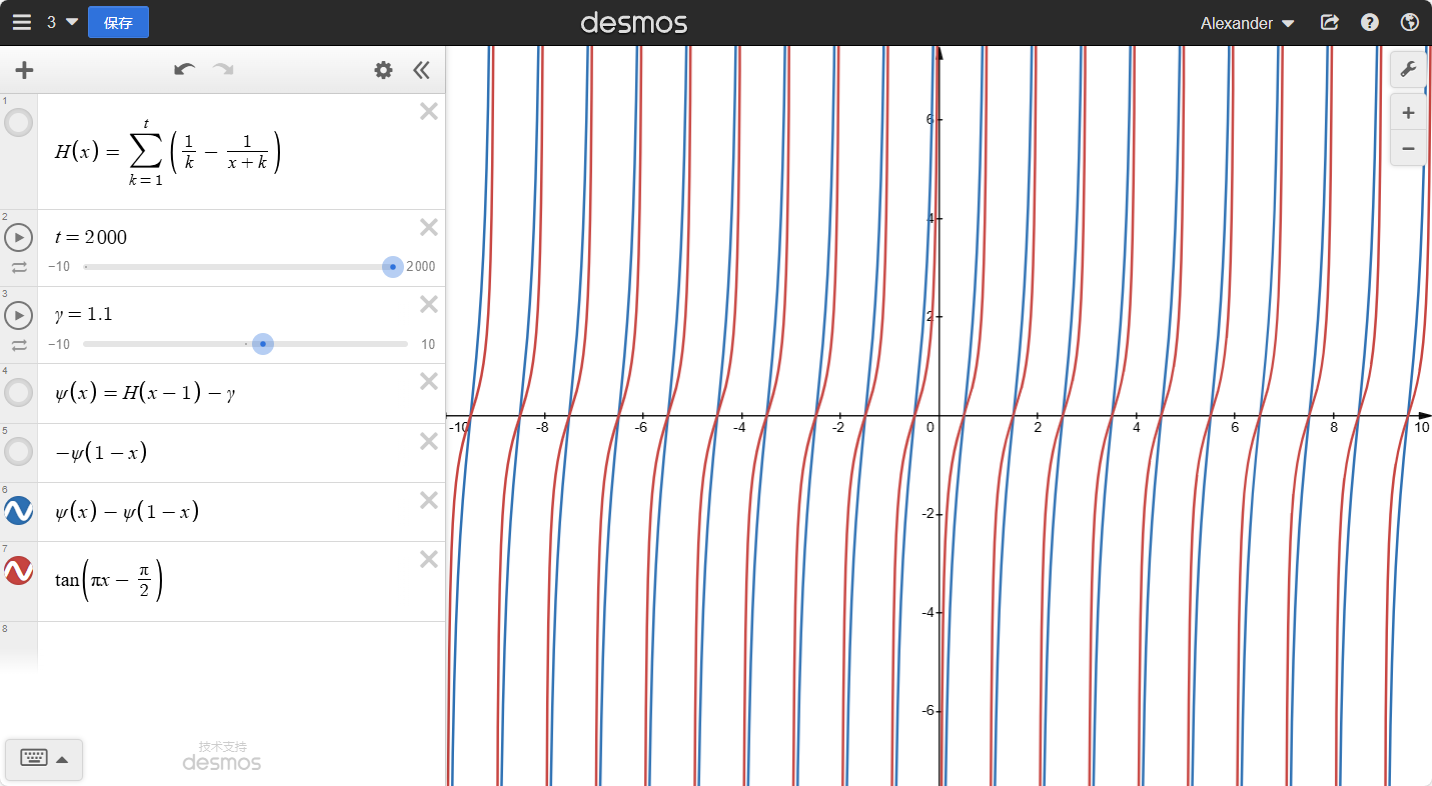Show the hidden H(x) graph

pyautogui.click(x=19, y=124)
